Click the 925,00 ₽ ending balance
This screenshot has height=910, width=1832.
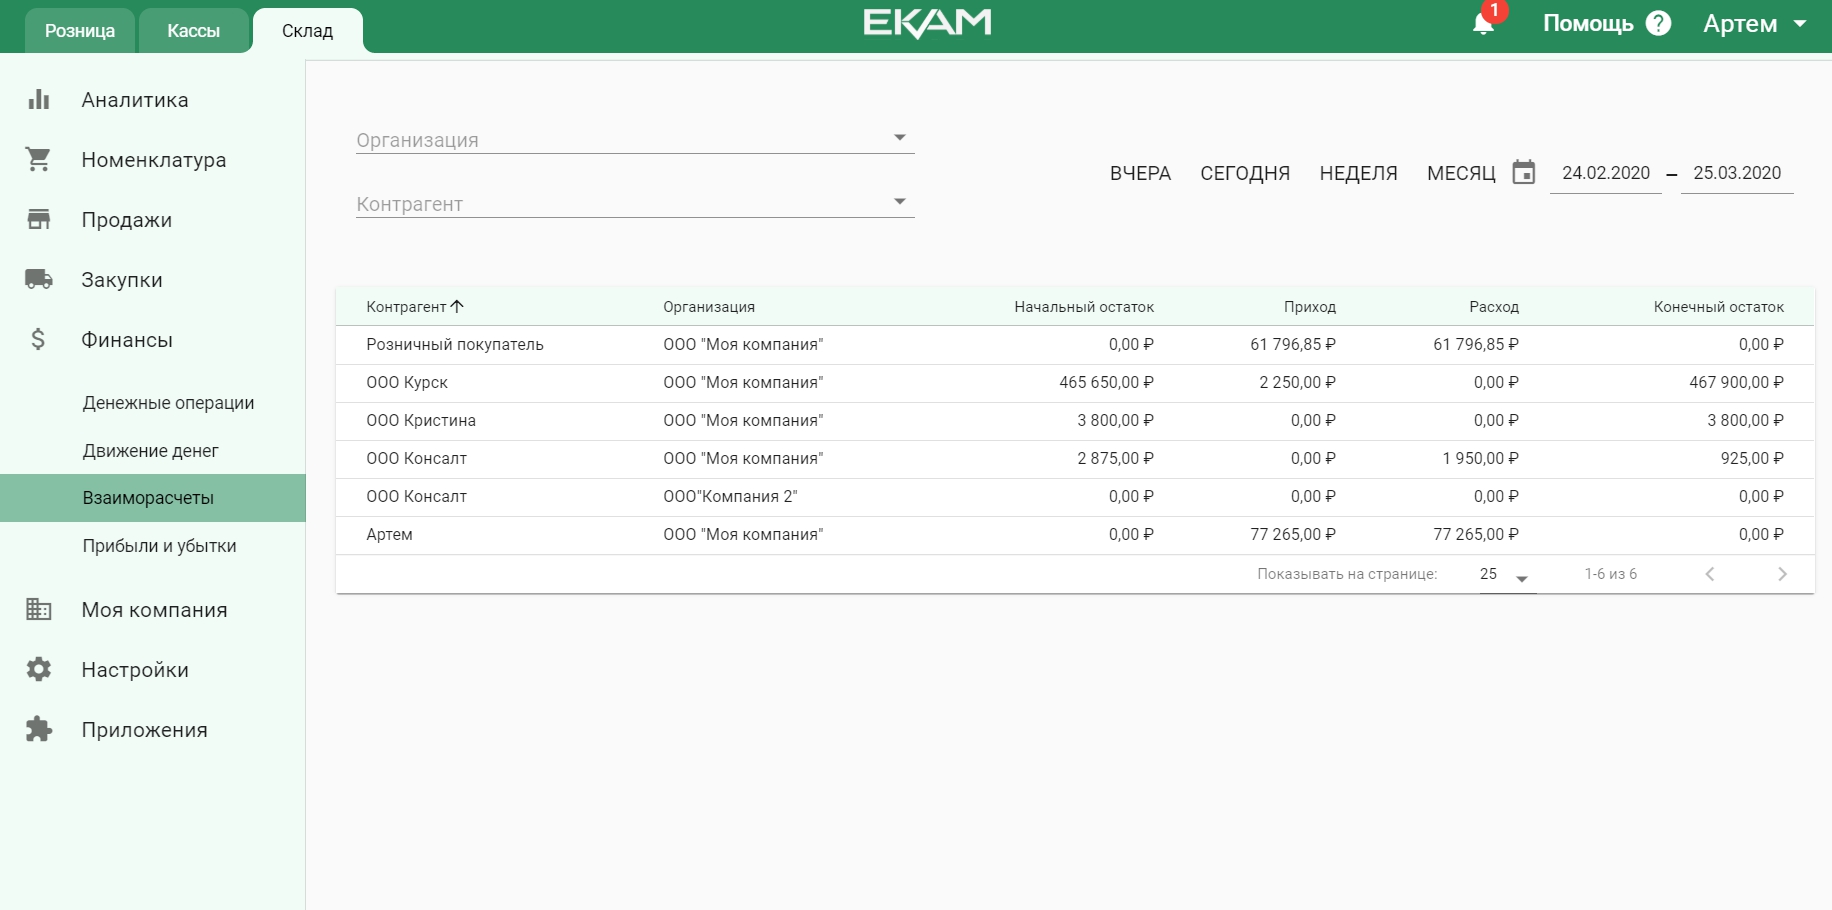pos(1752,458)
